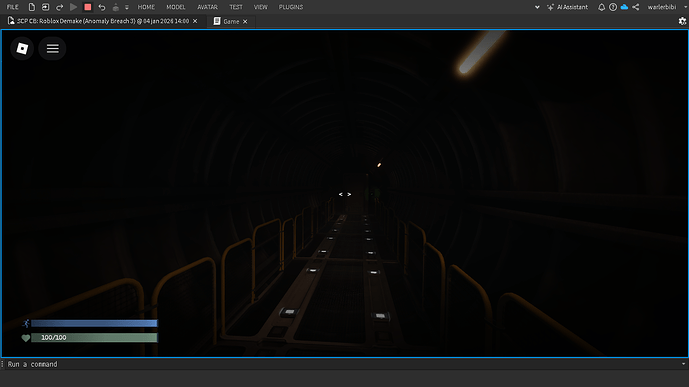This screenshot has height=387, width=689.
Task: Open the in-game hamburger menu
Action: pos(52,48)
